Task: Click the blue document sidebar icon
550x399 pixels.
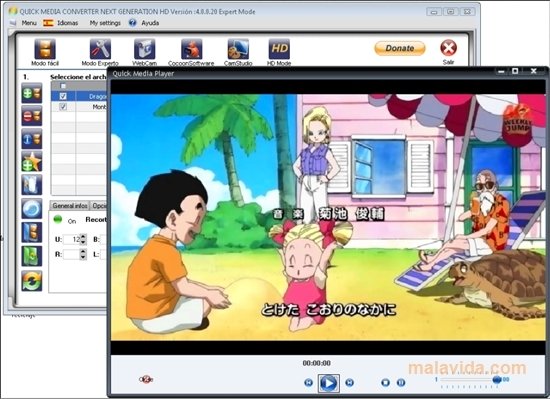Action: tap(32, 185)
